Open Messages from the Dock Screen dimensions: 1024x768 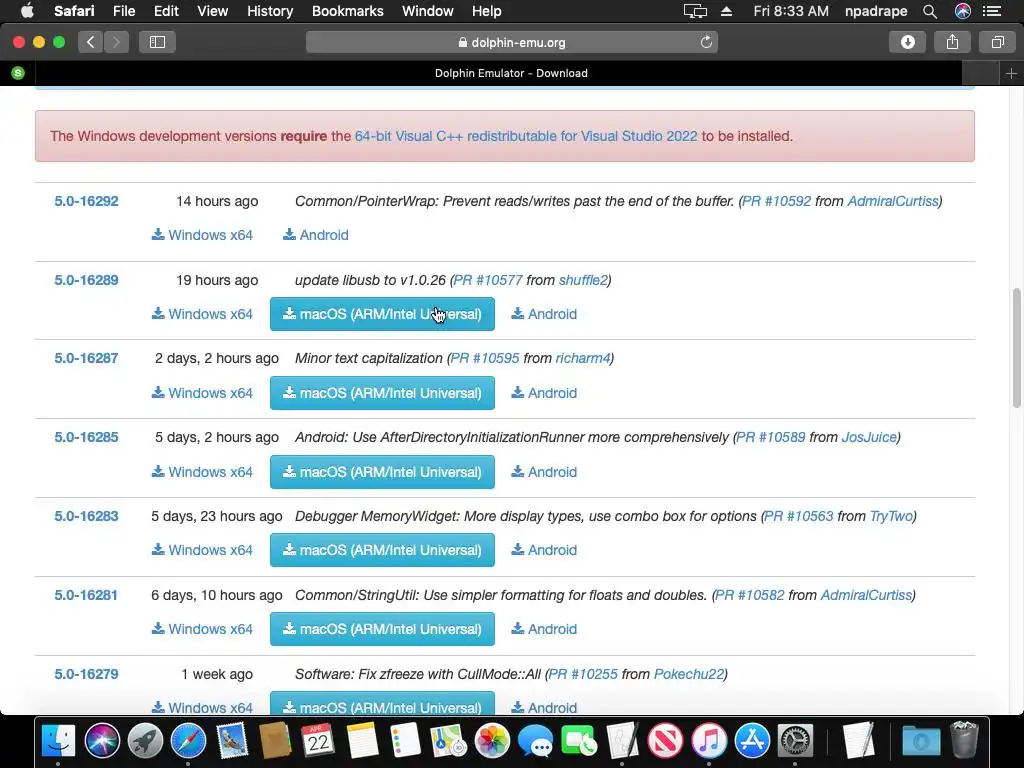[x=535, y=741]
